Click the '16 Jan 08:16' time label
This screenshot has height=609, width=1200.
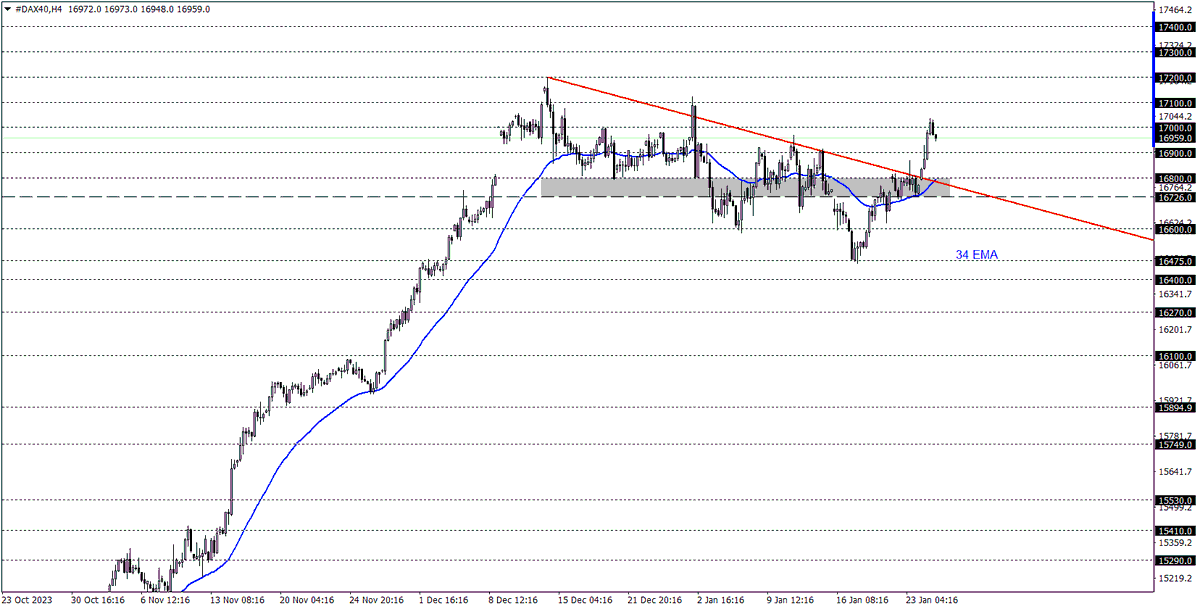click(x=863, y=600)
